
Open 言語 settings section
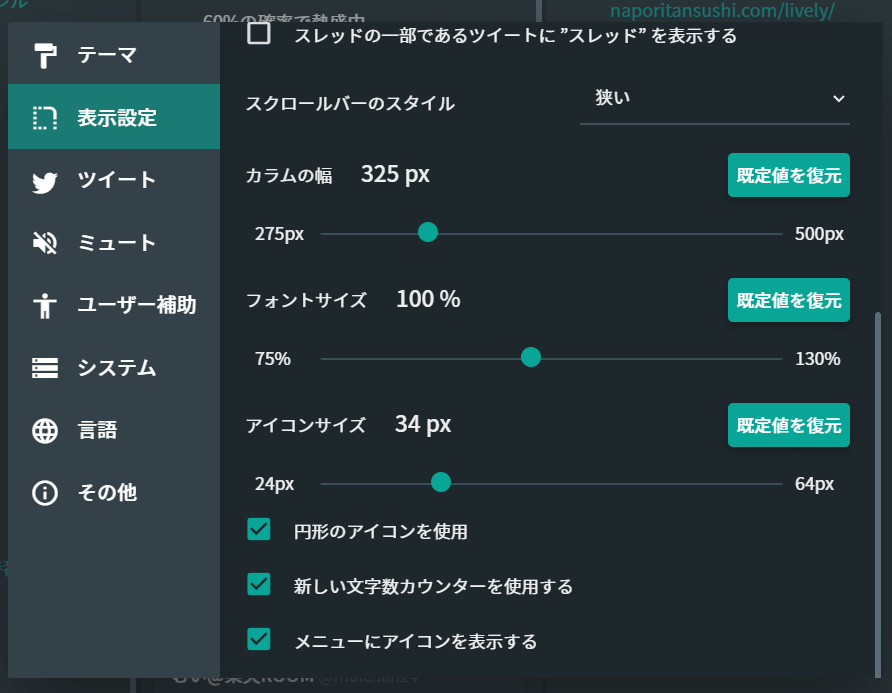coord(114,430)
